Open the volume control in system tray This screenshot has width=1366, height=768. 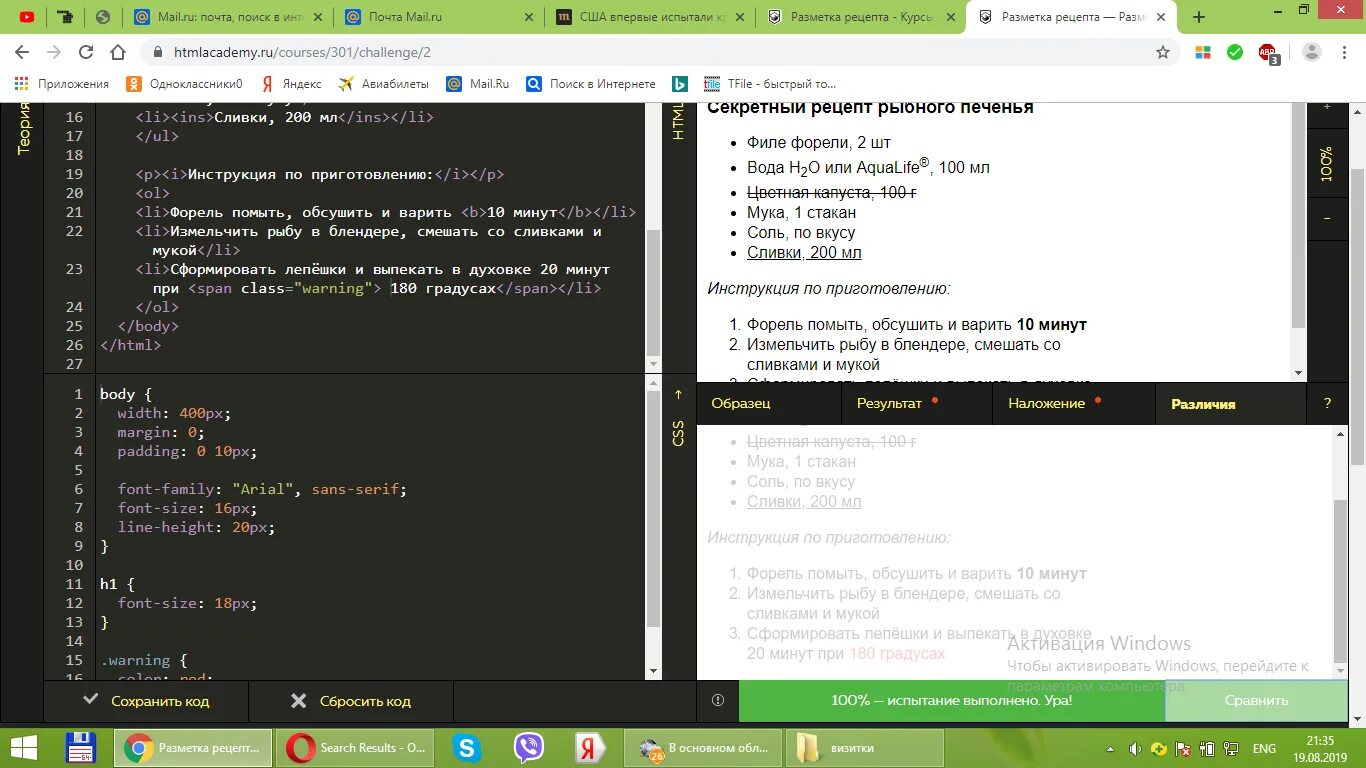(x=1136, y=748)
